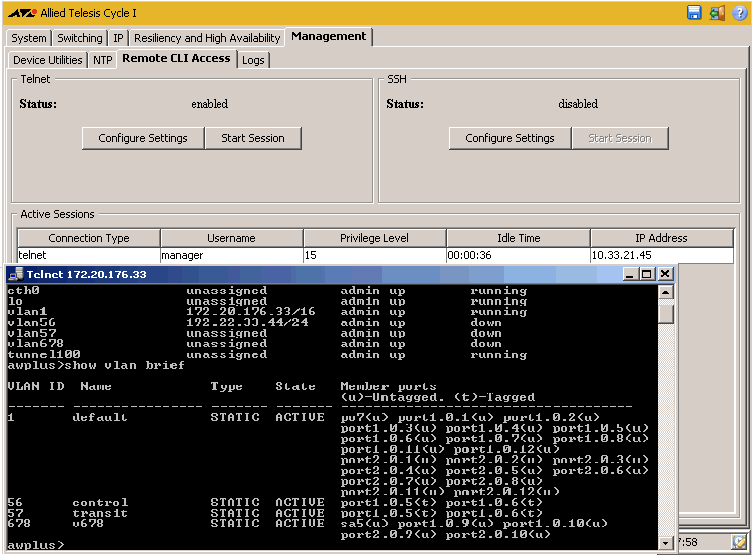Click SSH Configure Settings button

tap(510, 138)
